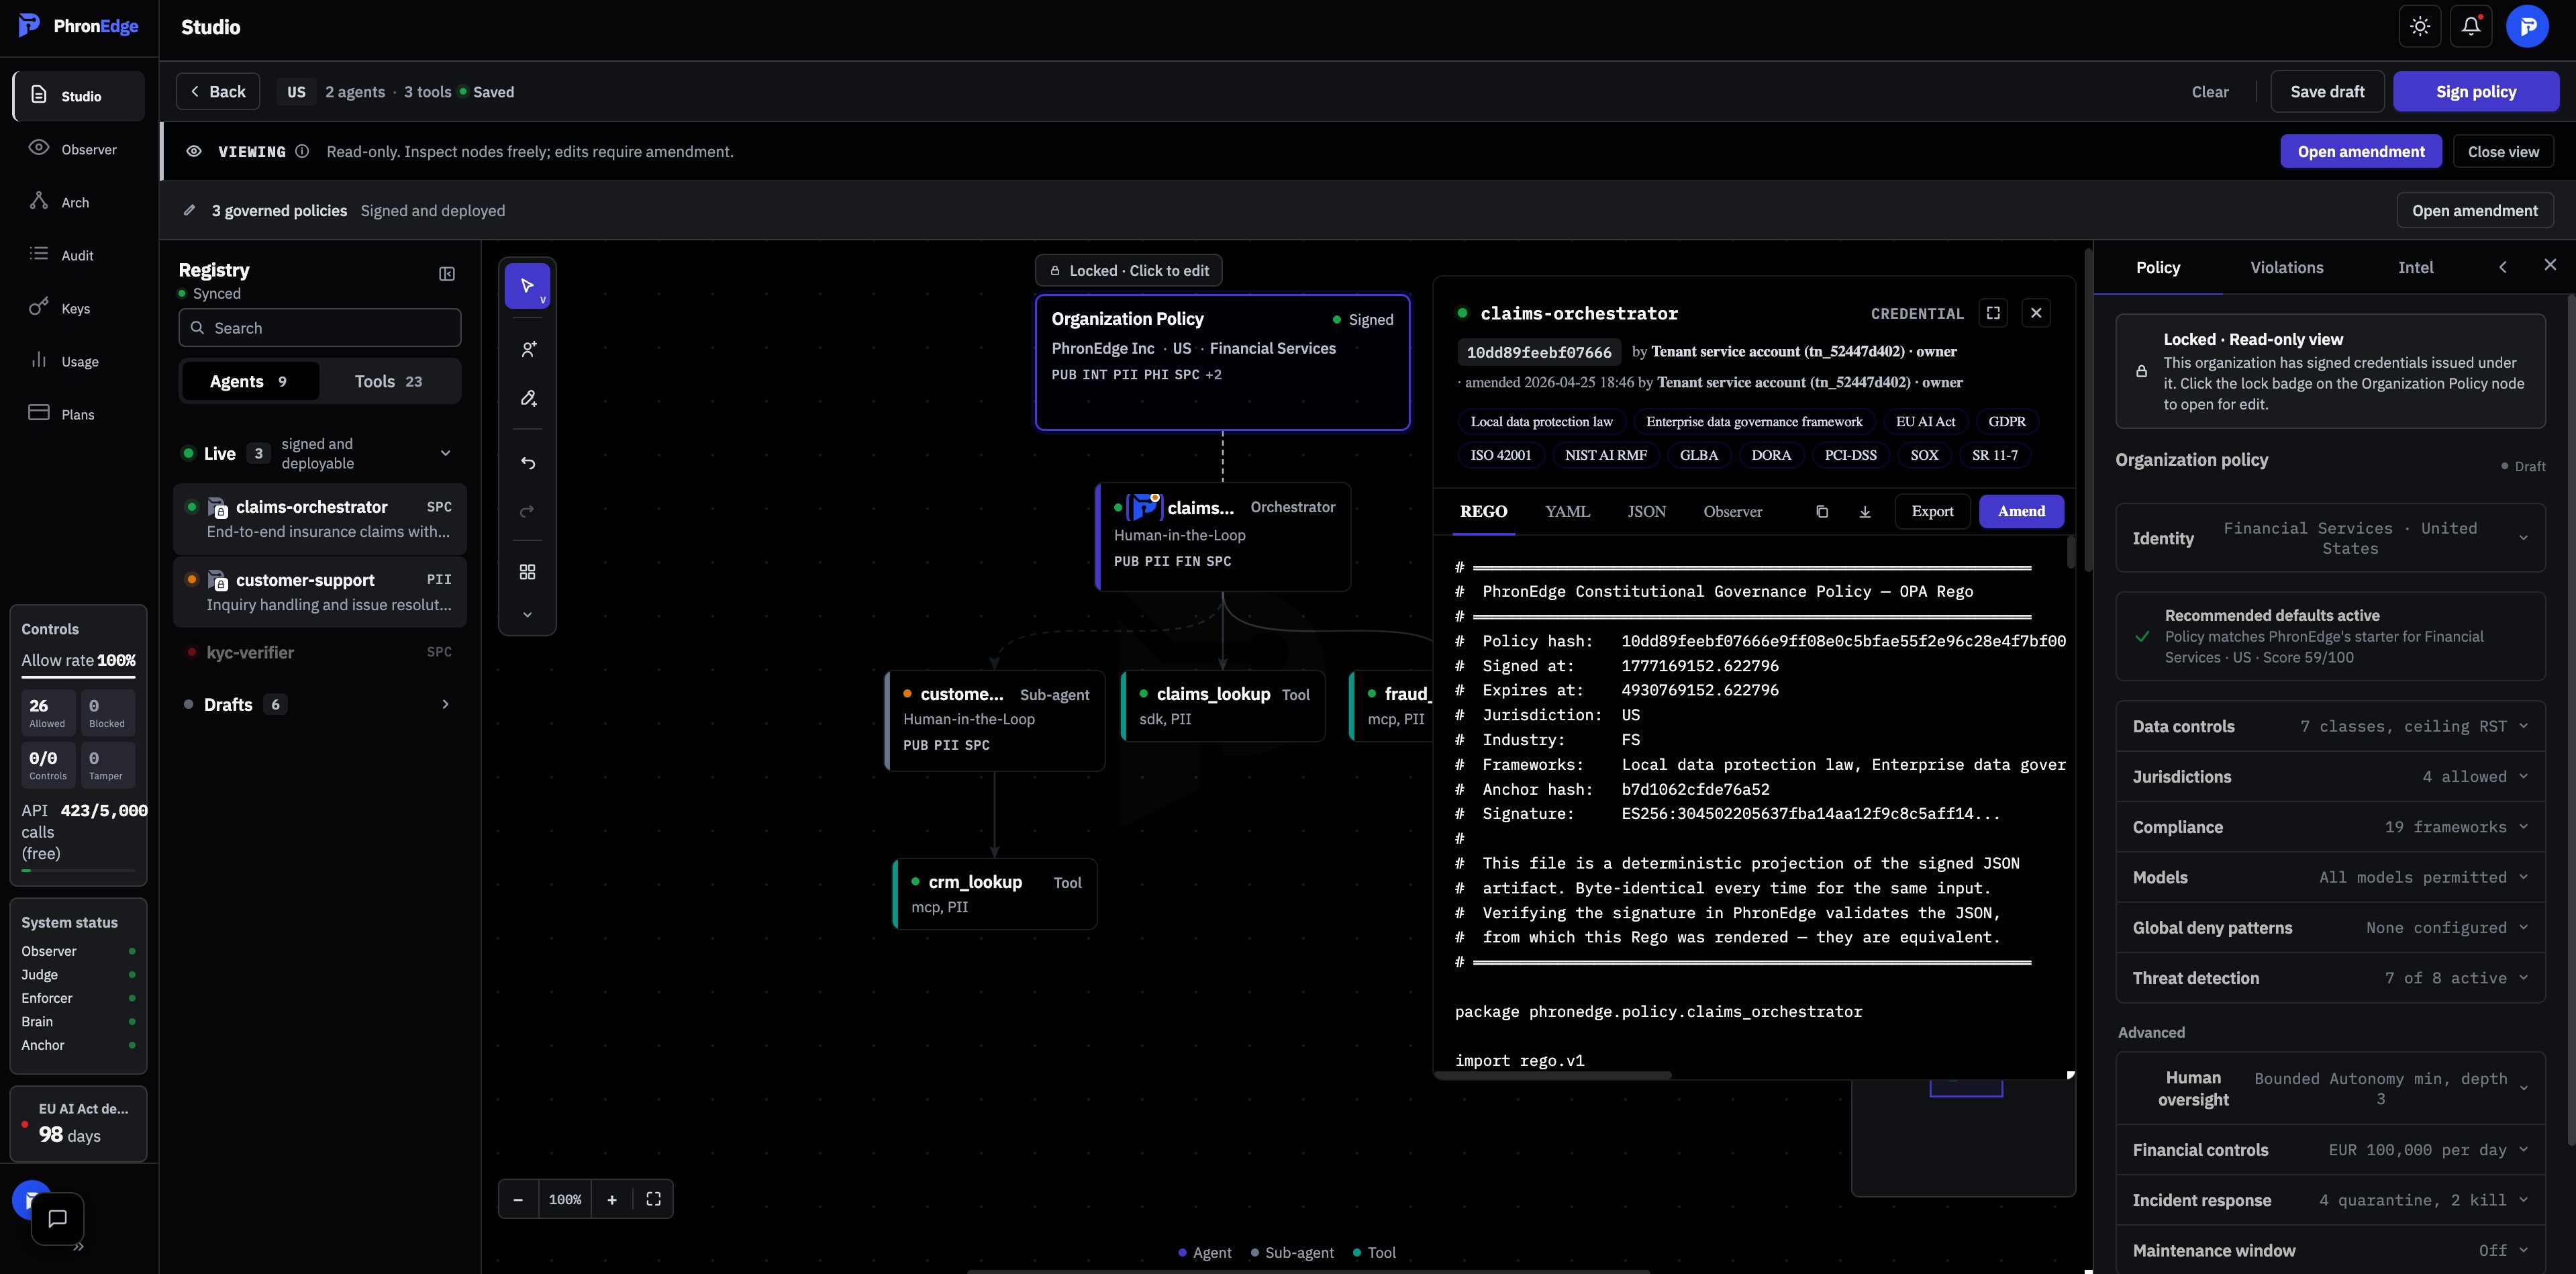Viewport: 2576px width, 1274px height.
Task: Expand the Drafts section
Action: coord(445,704)
